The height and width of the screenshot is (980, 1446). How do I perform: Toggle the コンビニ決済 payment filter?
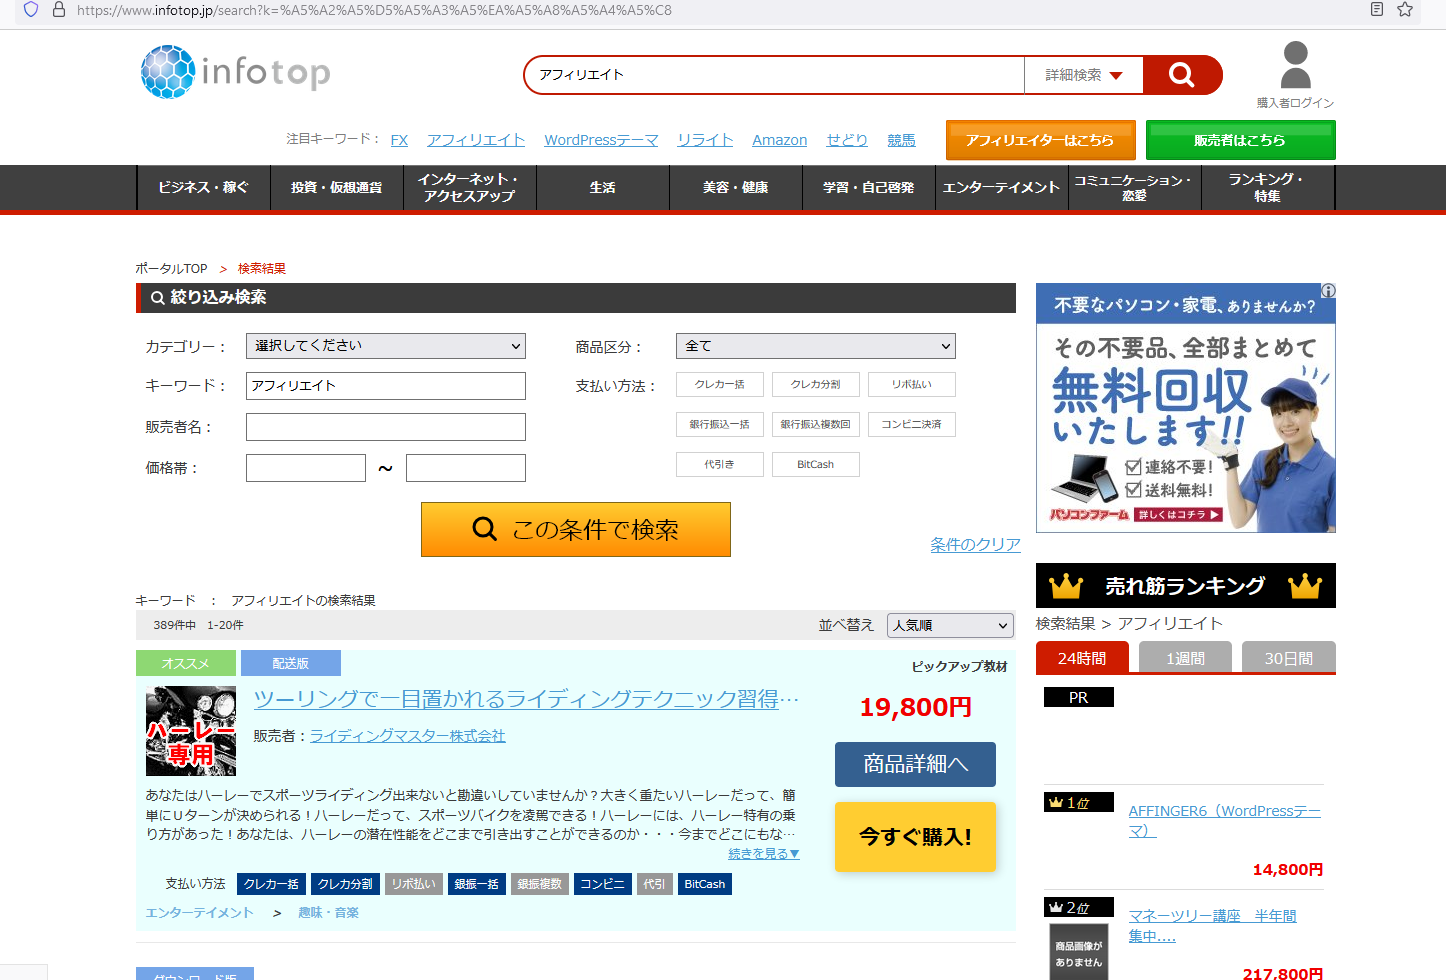coord(911,424)
